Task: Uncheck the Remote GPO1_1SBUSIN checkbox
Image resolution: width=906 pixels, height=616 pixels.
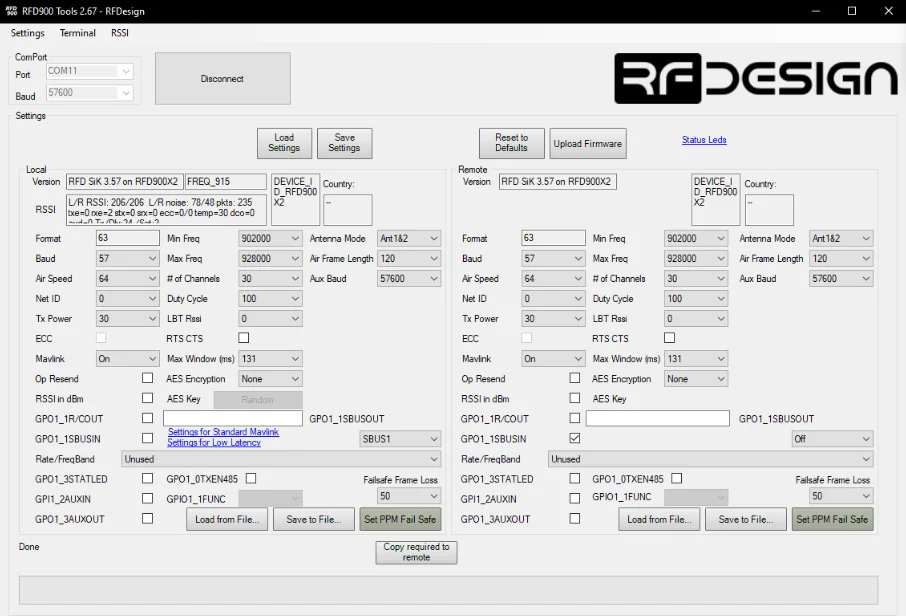Action: [574, 438]
